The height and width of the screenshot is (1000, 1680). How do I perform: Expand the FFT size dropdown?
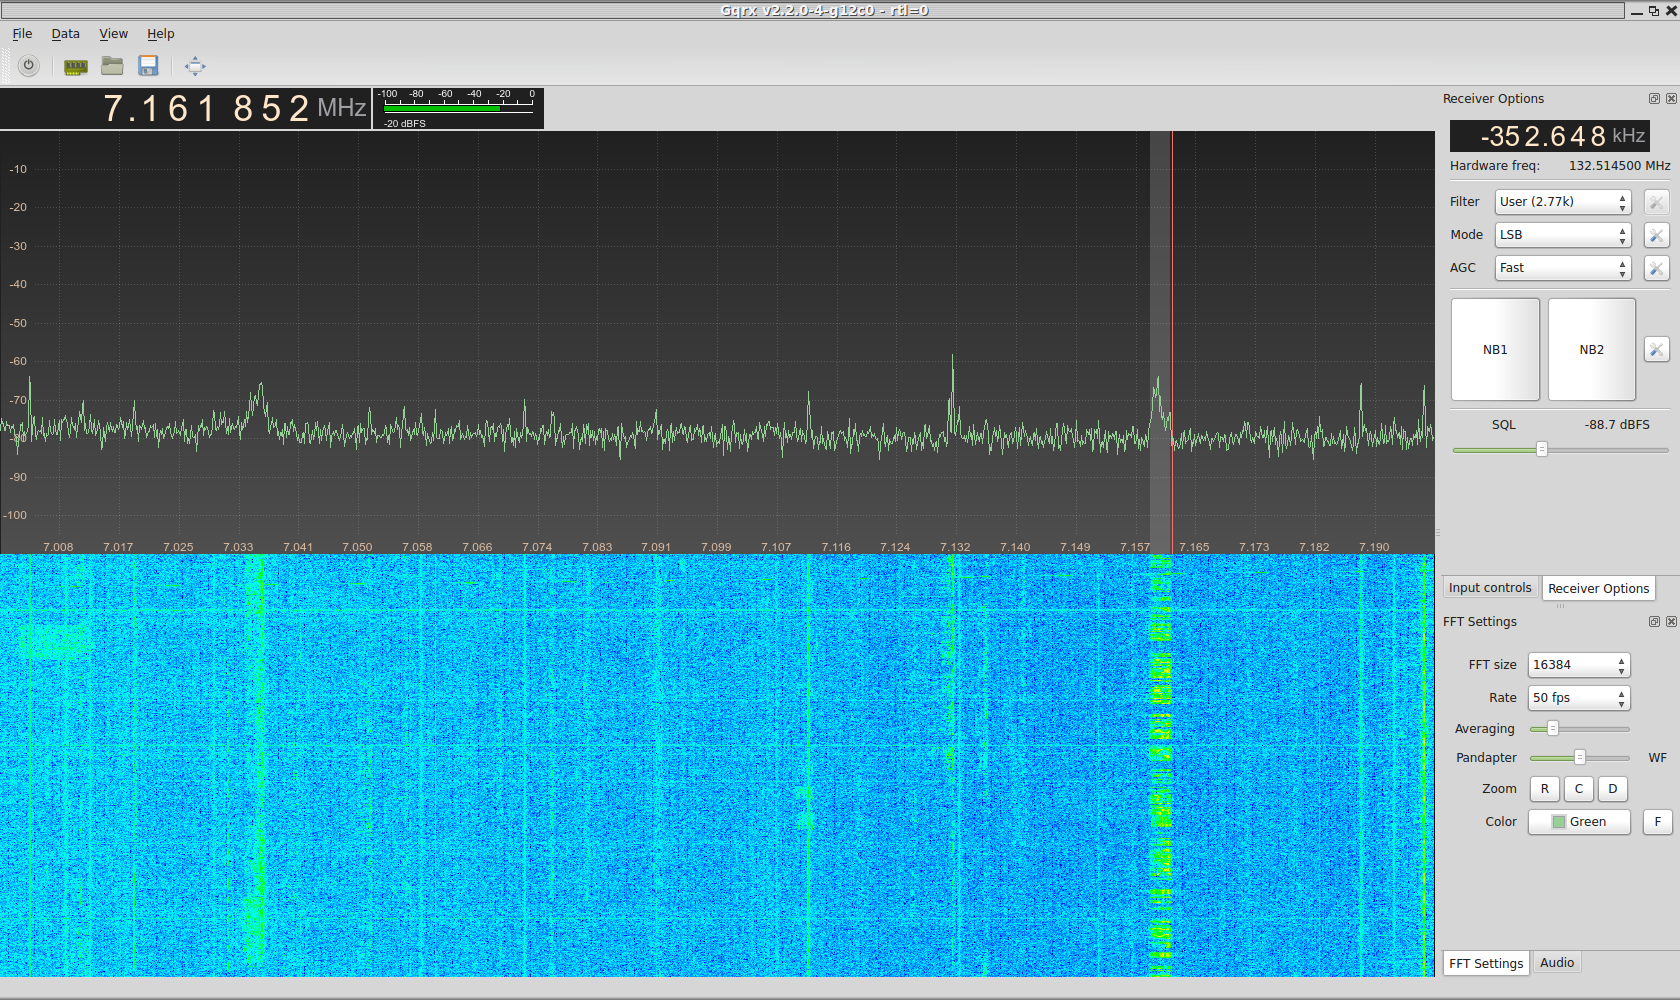(1578, 665)
